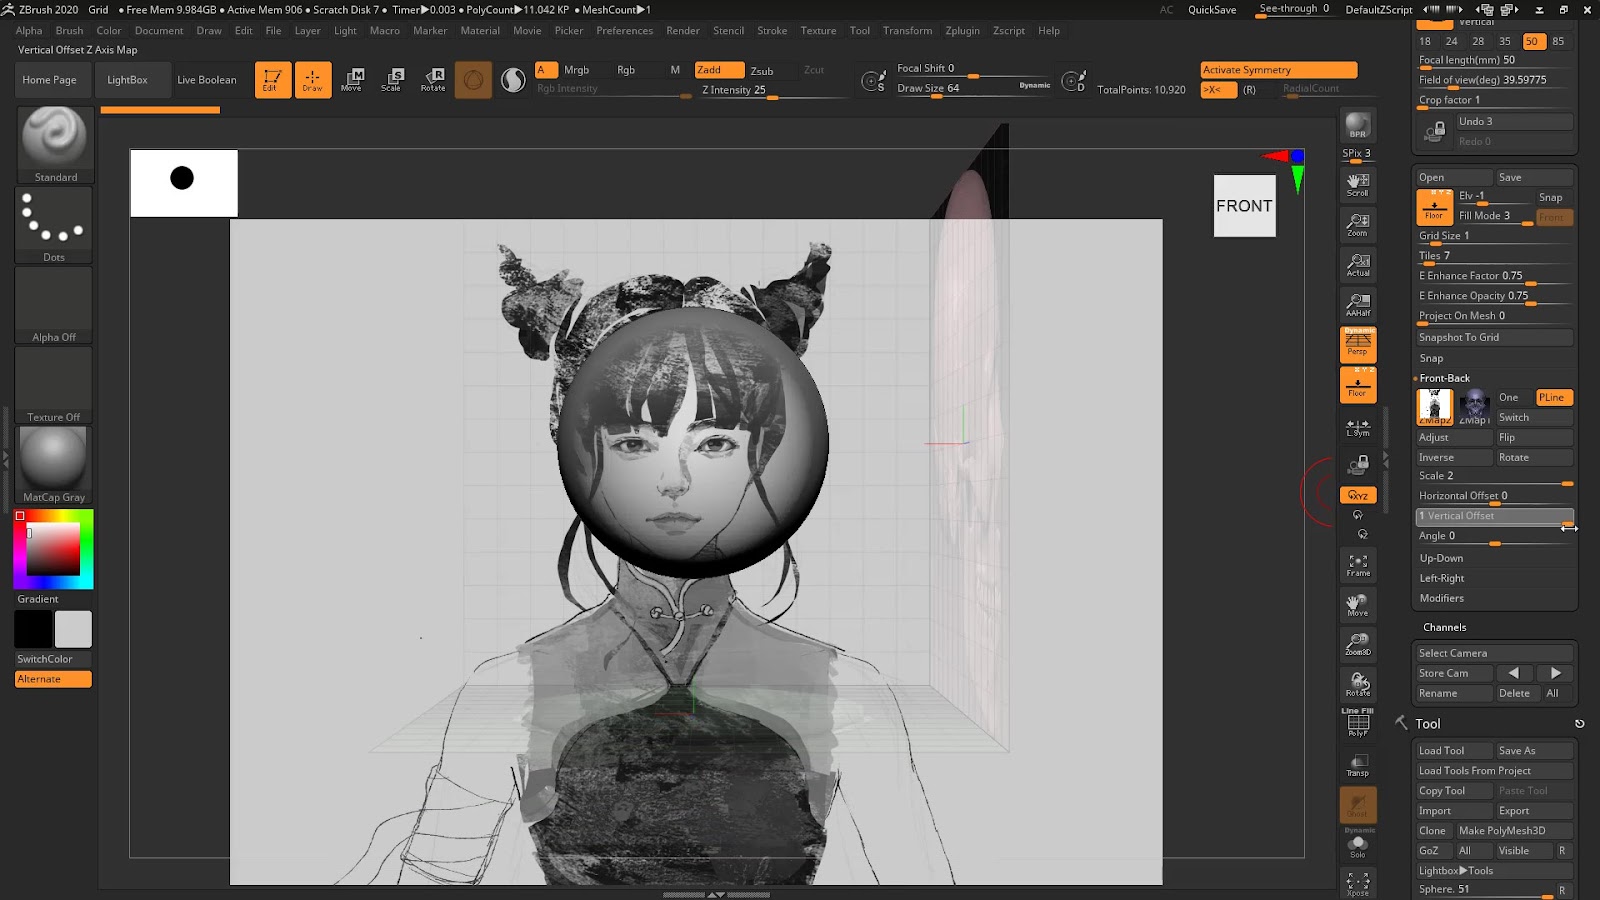Click the Focal Shift S brush icon
1600x900 pixels.
tap(873, 81)
